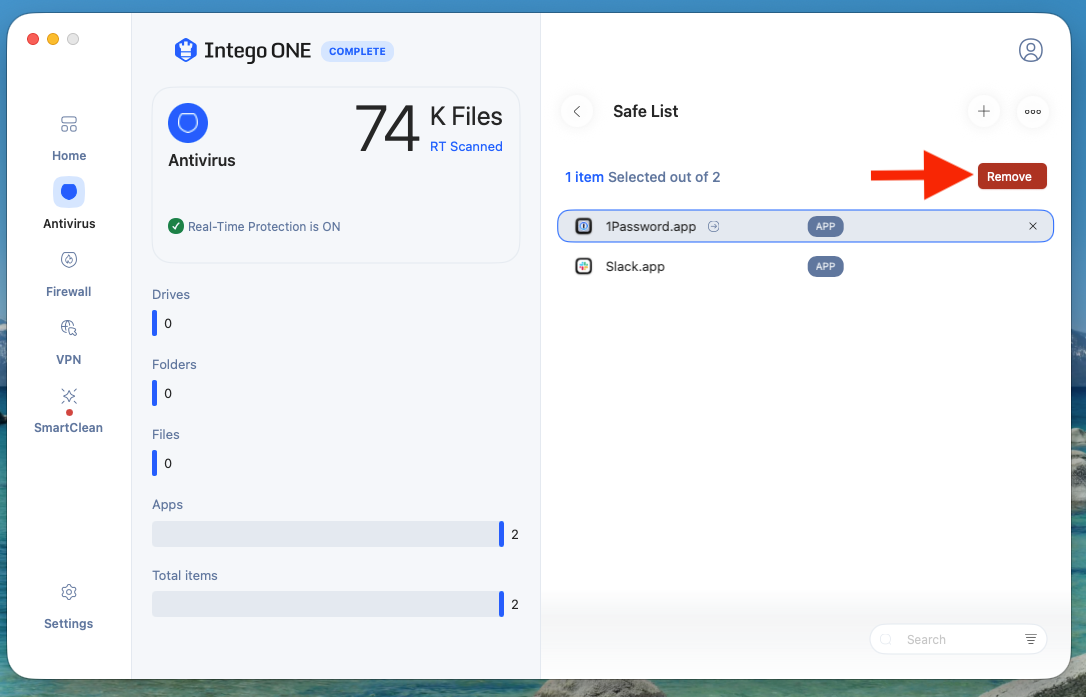Click 'Real-Time Protection is ON' status text
This screenshot has width=1086, height=697.
tap(264, 227)
